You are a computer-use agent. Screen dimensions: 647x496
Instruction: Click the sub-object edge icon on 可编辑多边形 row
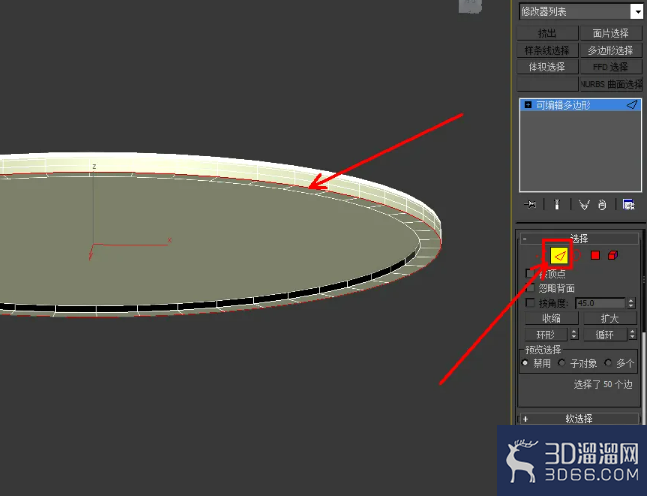632,105
